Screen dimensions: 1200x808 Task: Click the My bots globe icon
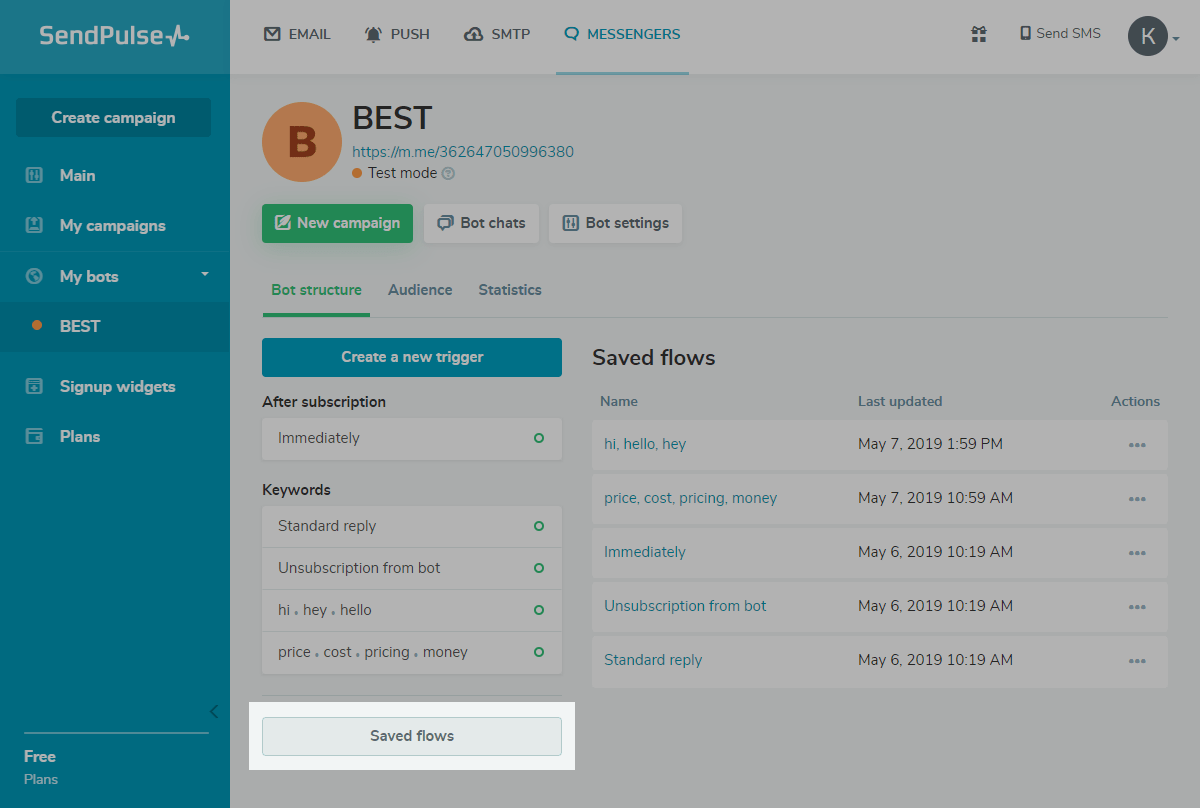tap(34, 276)
